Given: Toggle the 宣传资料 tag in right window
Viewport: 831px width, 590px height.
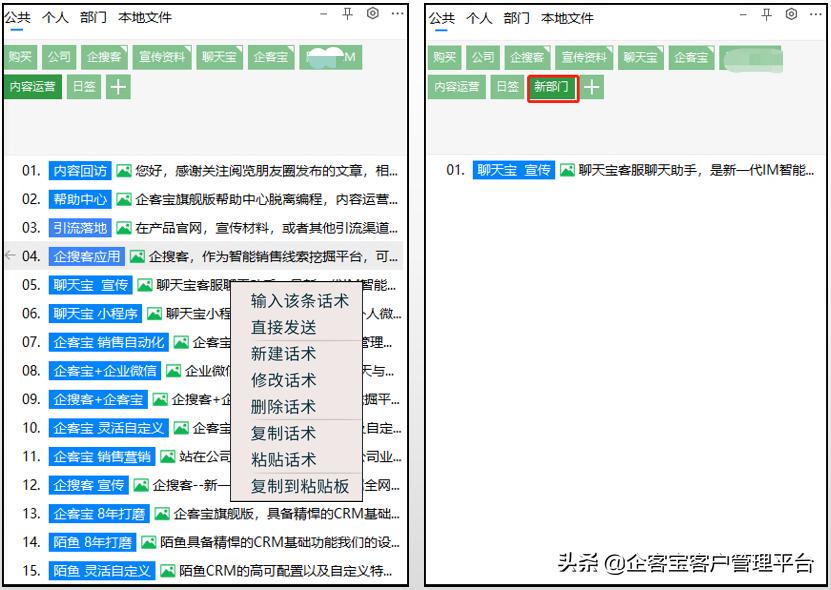Looking at the screenshot, I should point(585,57).
